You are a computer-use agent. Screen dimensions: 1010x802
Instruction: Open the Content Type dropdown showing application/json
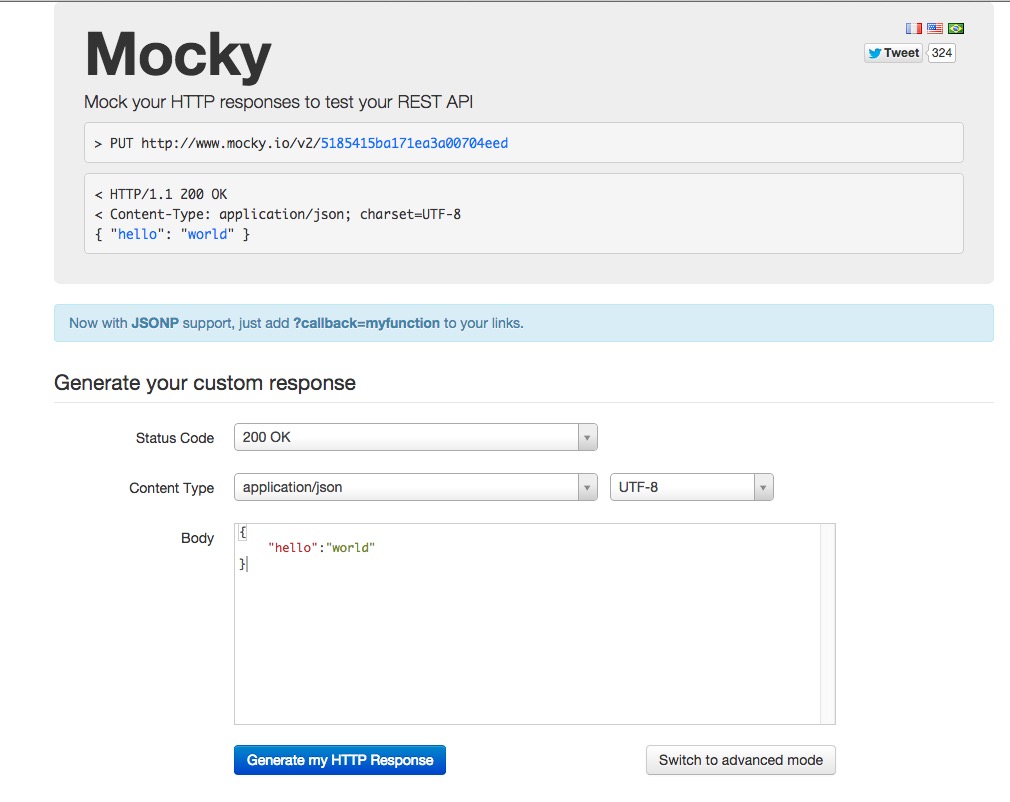click(x=415, y=487)
